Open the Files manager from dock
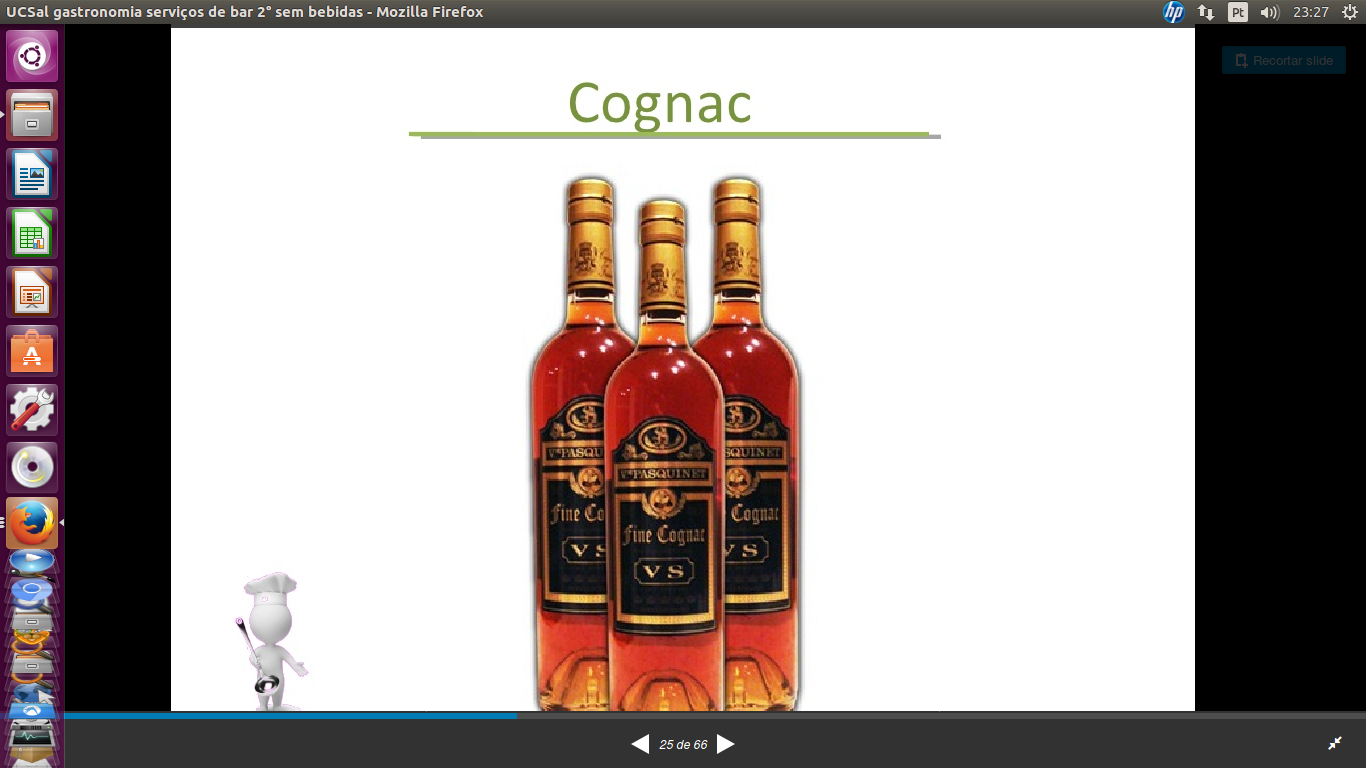Viewport: 1366px width, 768px height. point(32,115)
